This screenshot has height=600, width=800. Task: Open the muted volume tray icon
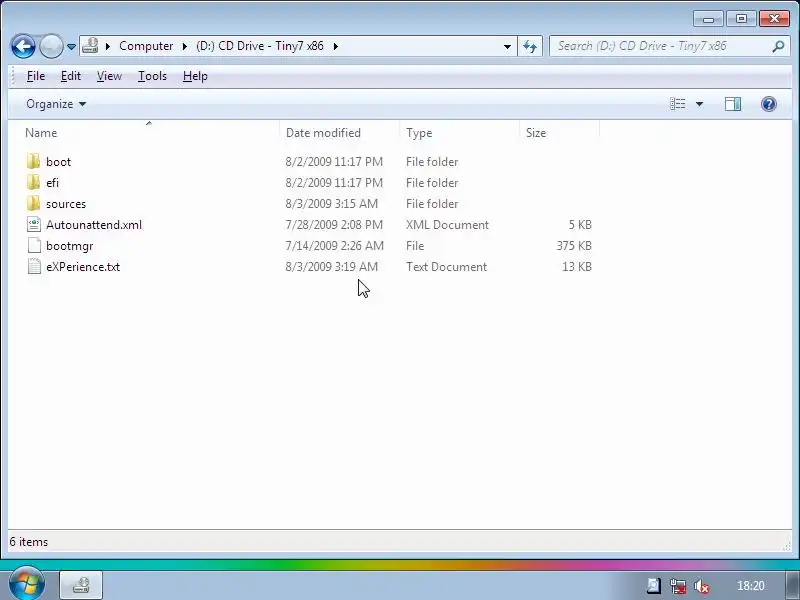(702, 586)
